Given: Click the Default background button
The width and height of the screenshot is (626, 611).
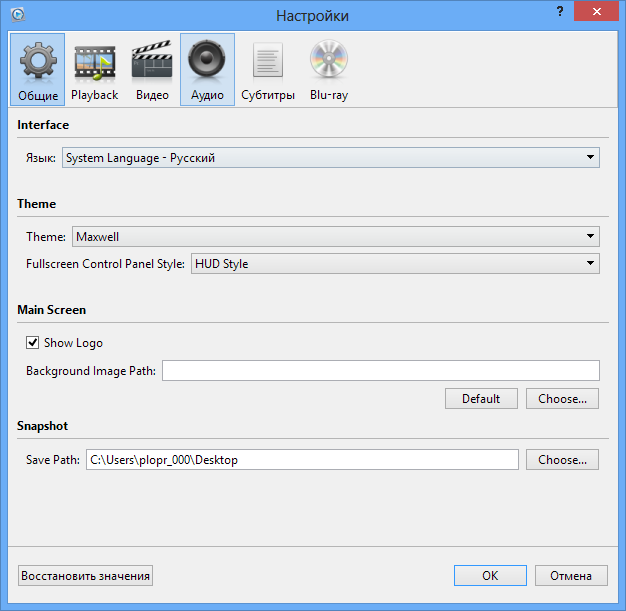Looking at the screenshot, I should (x=481, y=399).
